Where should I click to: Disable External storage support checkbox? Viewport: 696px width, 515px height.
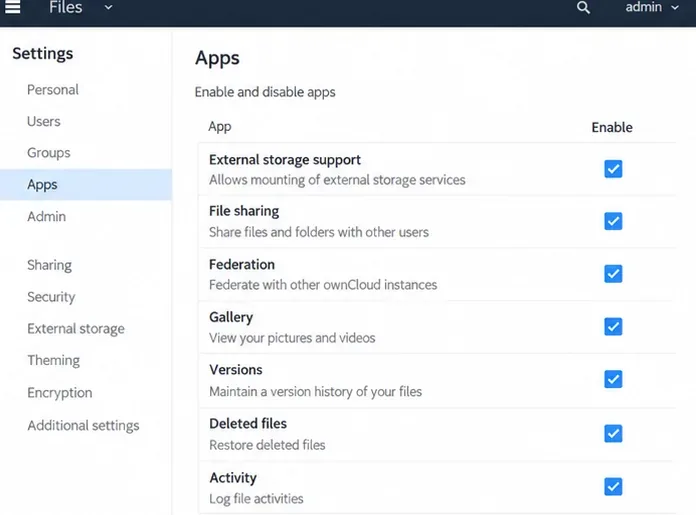(x=613, y=169)
